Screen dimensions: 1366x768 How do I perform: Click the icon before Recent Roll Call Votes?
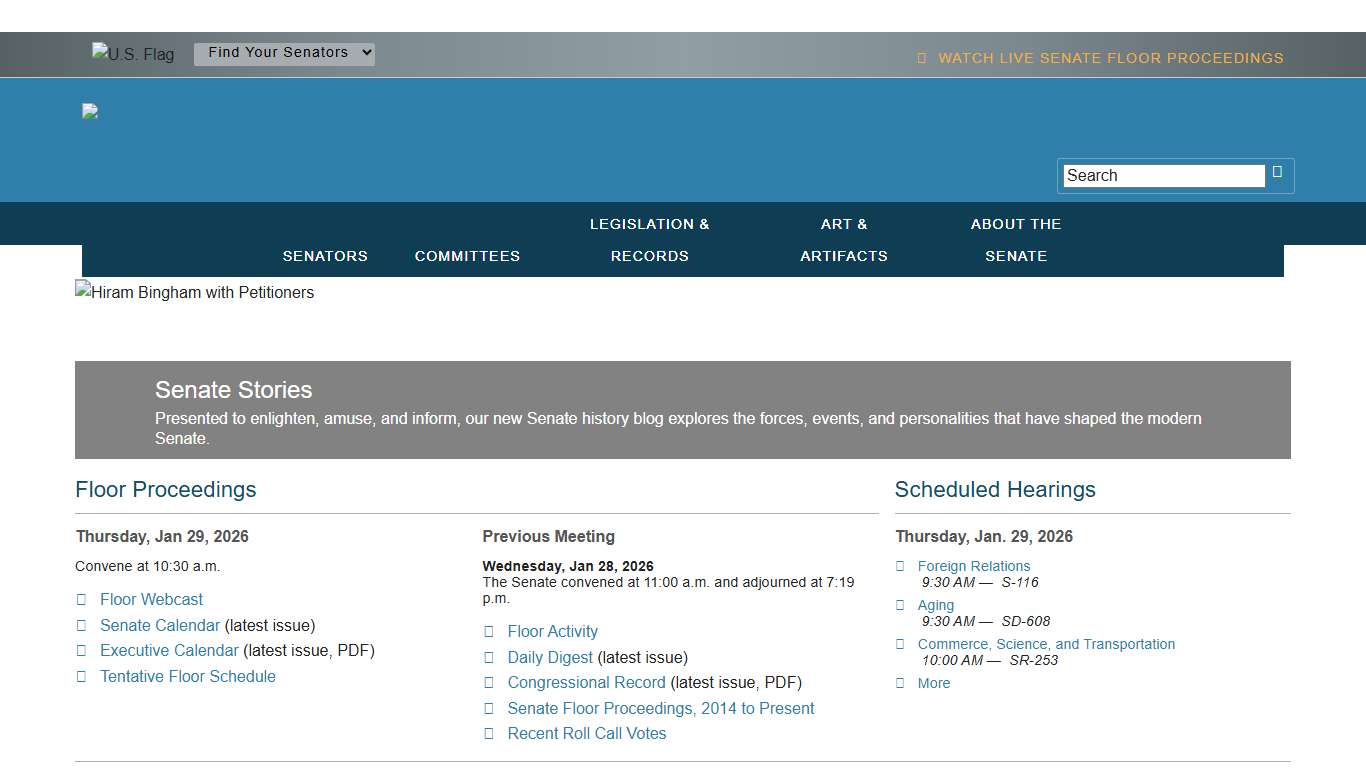pos(489,734)
